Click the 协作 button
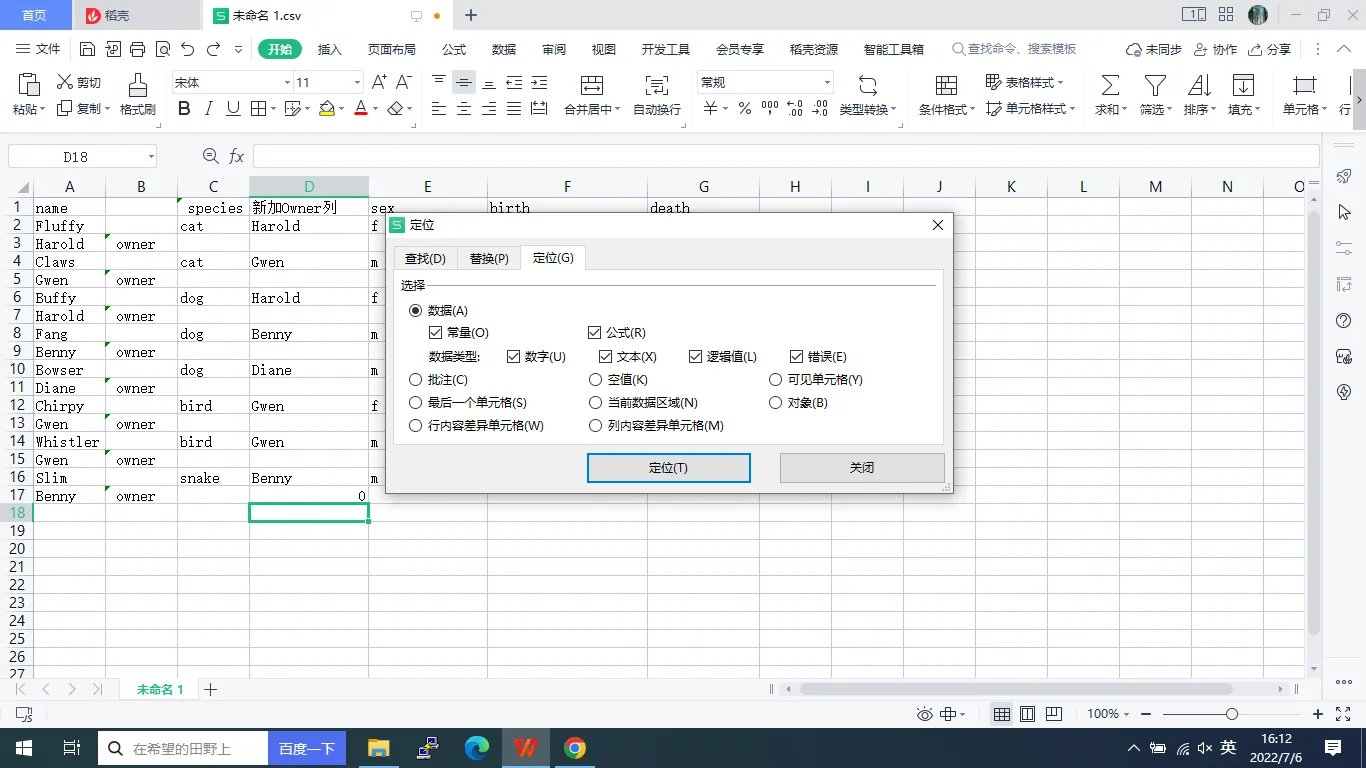The width and height of the screenshot is (1366, 768). pyautogui.click(x=1215, y=49)
